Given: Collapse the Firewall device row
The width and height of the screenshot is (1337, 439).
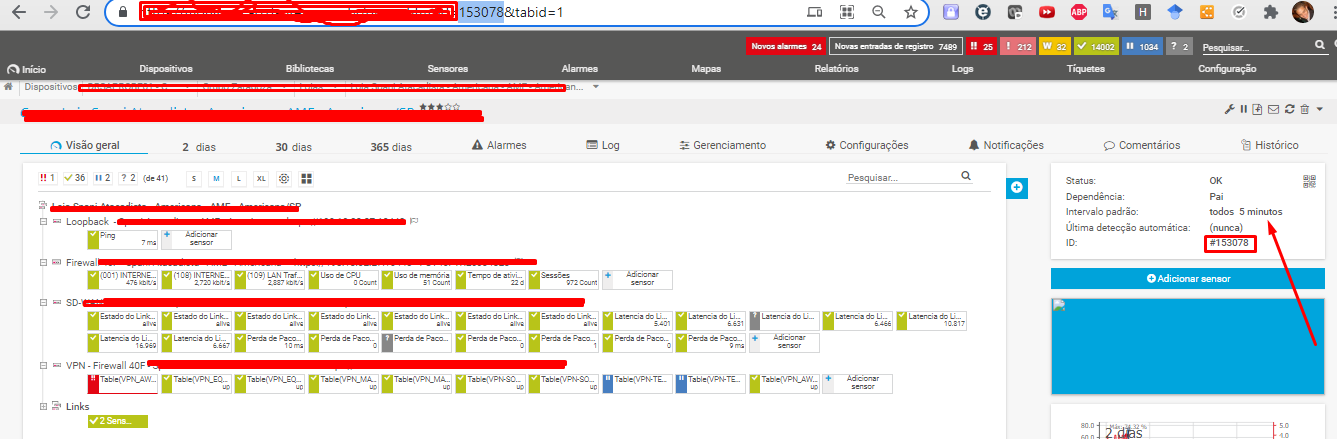Looking at the screenshot, I should tap(43, 262).
